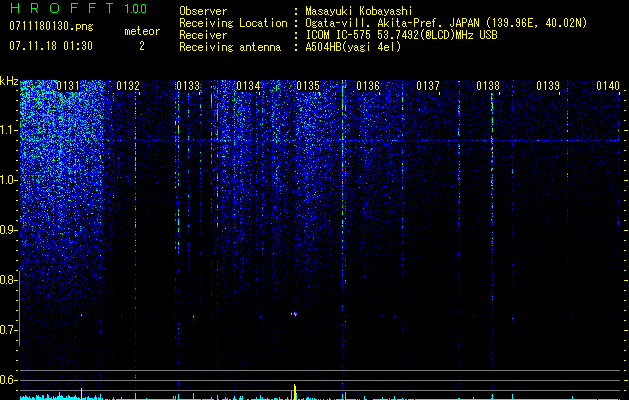629x400 pixels.
Task: Click the 0132 time marker
Action: point(128,86)
